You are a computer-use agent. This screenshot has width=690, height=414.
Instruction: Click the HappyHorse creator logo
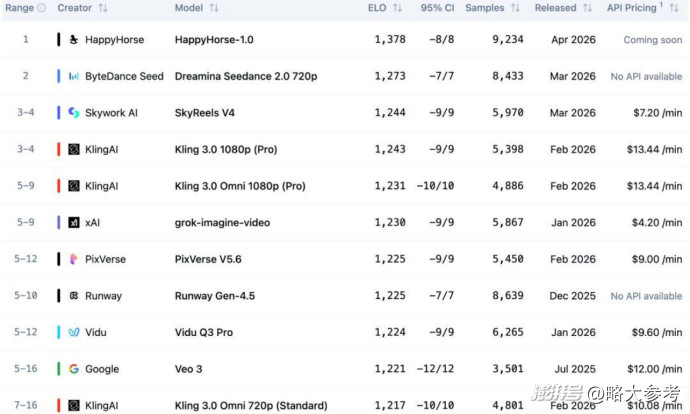click(74, 40)
